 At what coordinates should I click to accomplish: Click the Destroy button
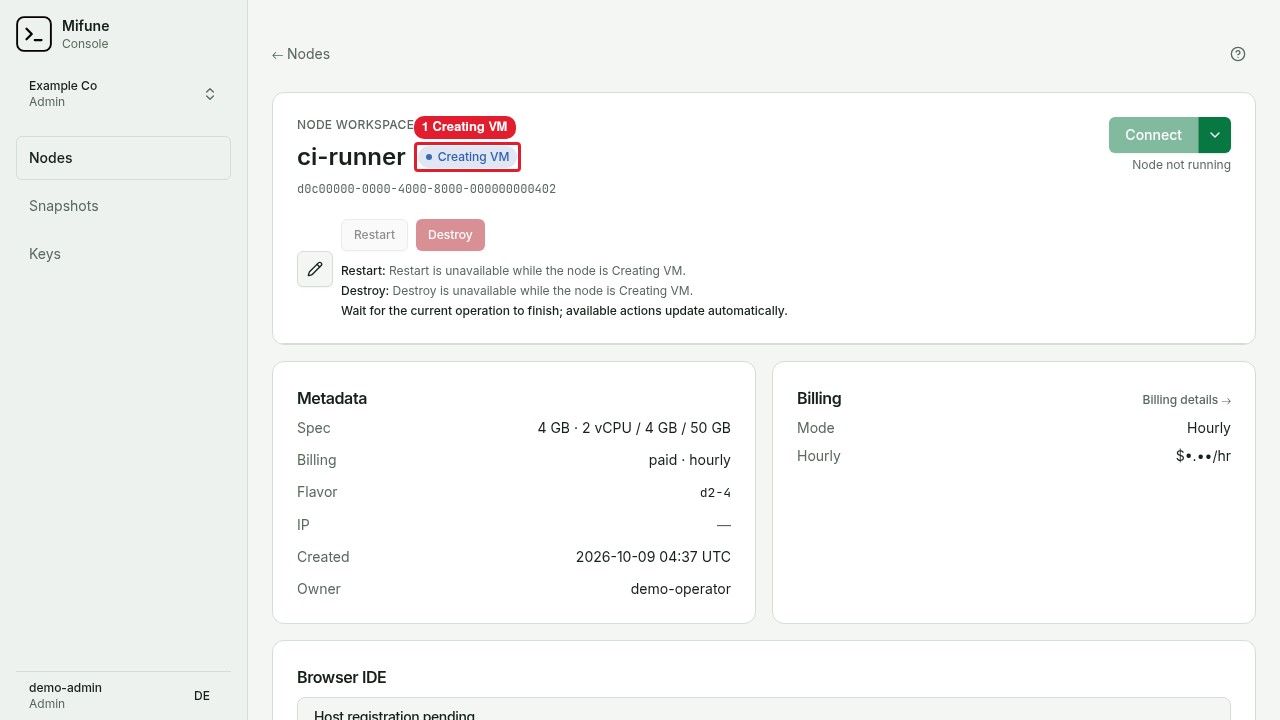point(450,235)
